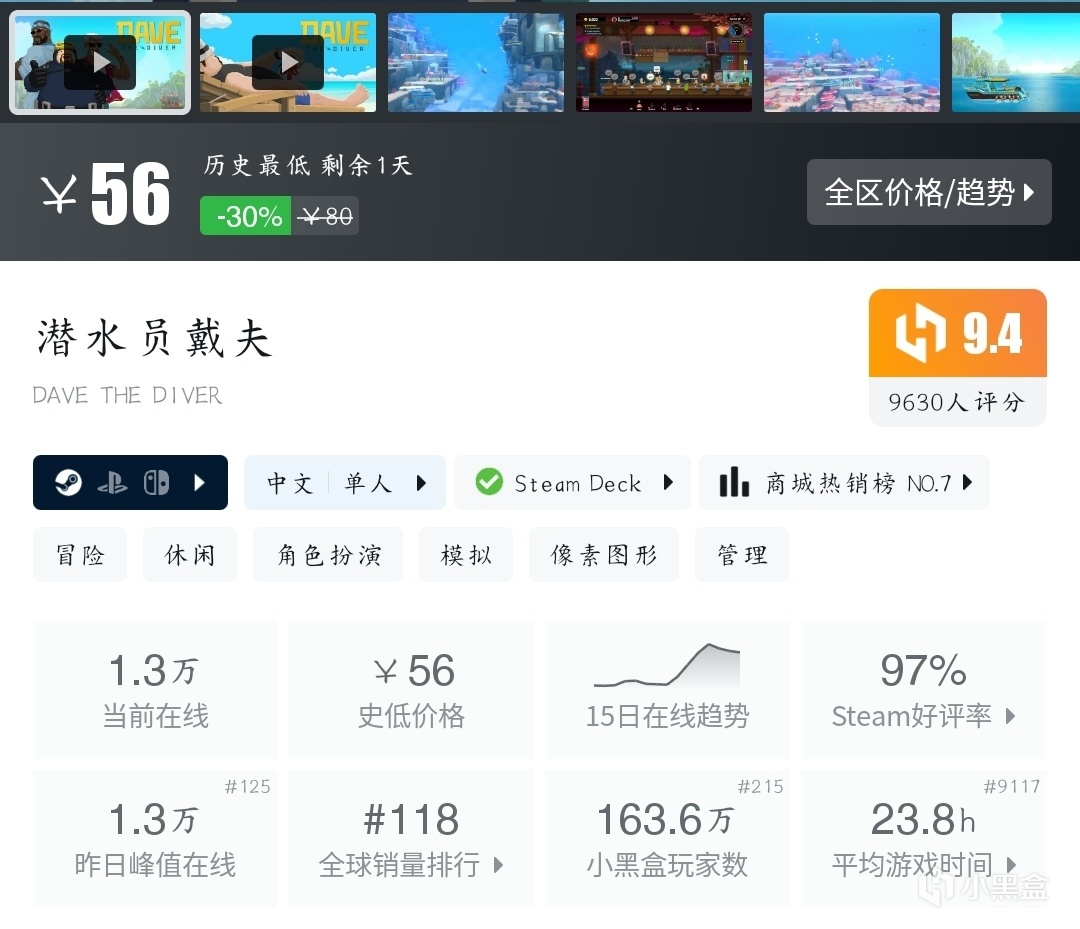Play the first Dave the Diver trailer video
This screenshot has height=929, width=1080.
point(100,62)
